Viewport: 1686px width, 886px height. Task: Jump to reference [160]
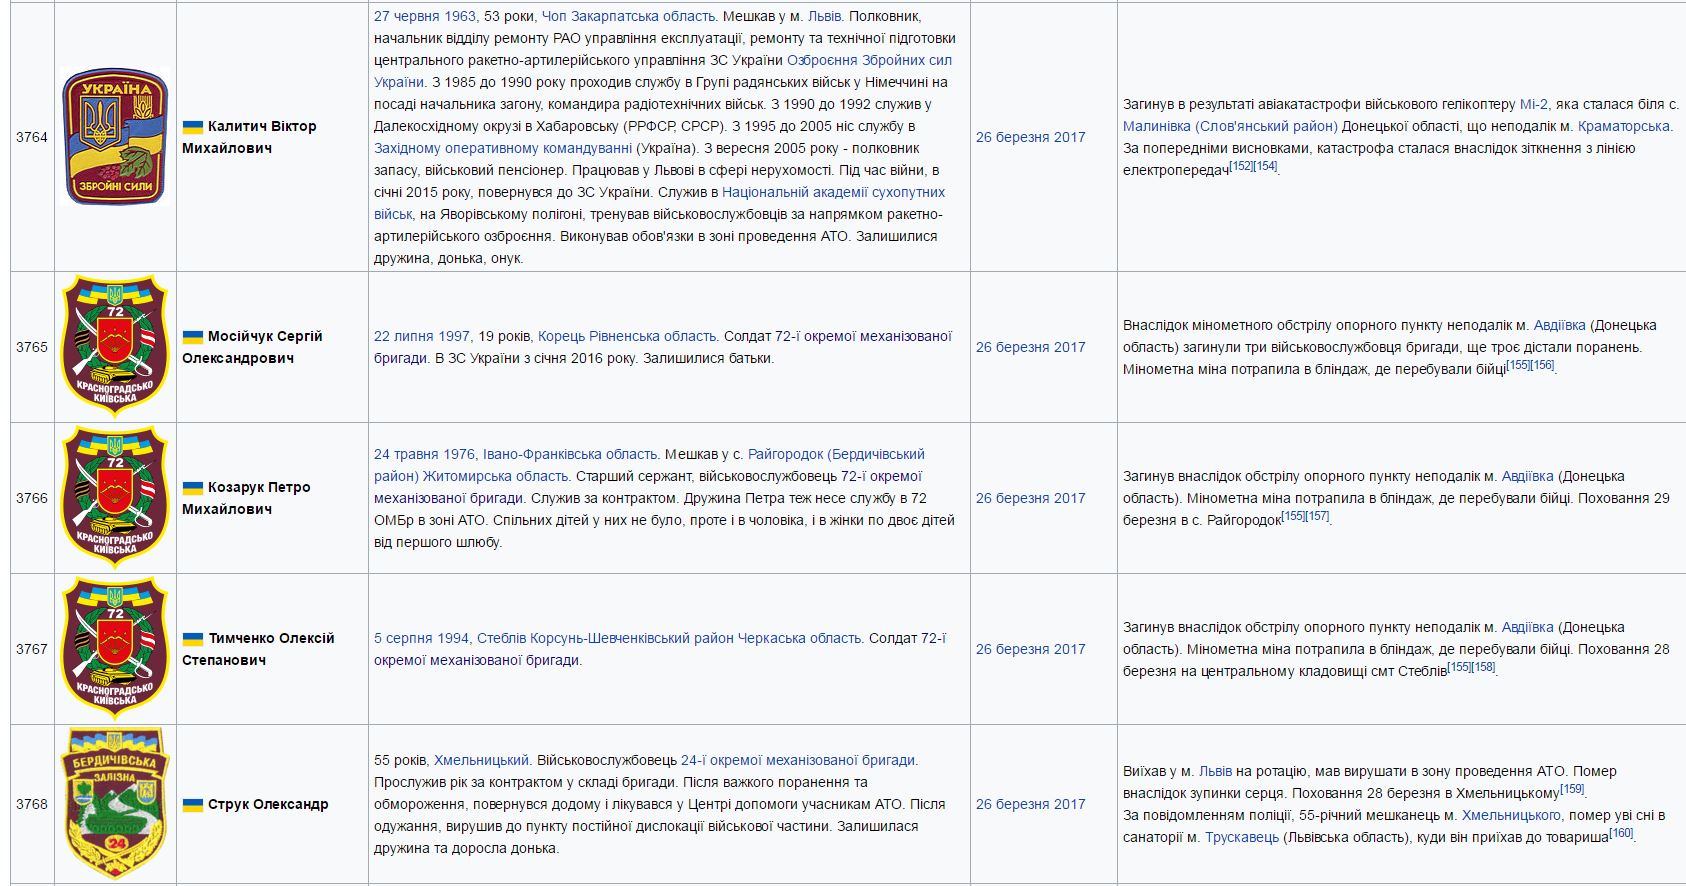(x=1621, y=833)
